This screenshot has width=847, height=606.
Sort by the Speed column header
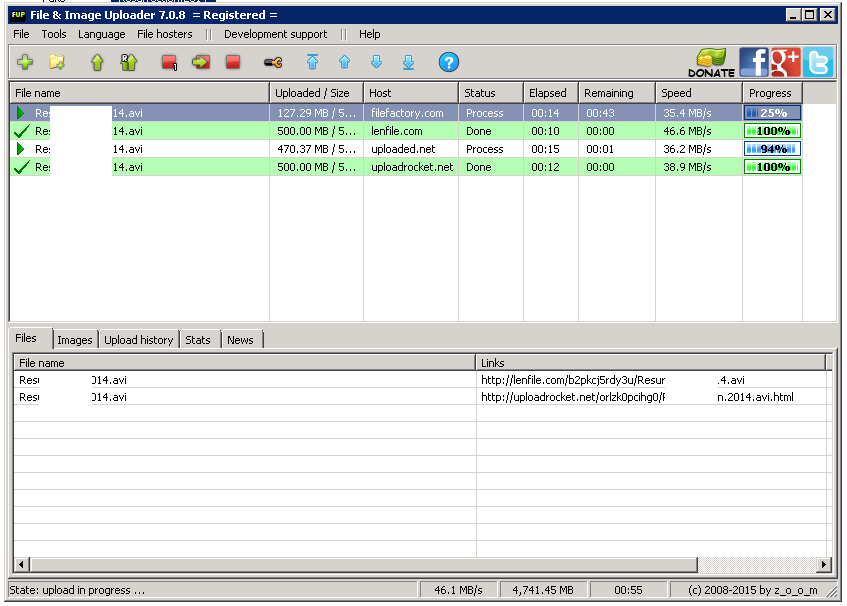pyautogui.click(x=699, y=93)
